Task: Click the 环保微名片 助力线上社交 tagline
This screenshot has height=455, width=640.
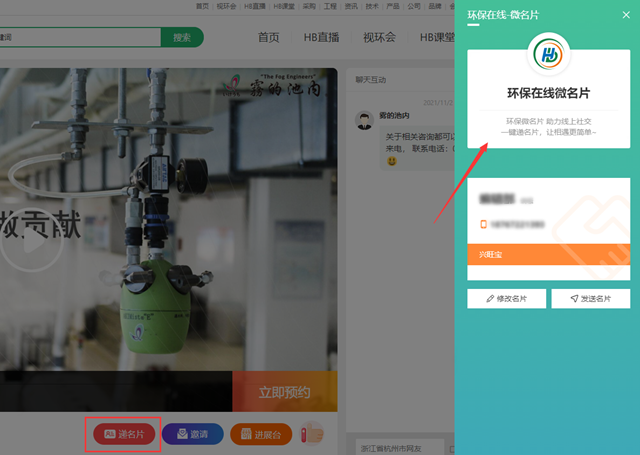Action: (x=549, y=121)
